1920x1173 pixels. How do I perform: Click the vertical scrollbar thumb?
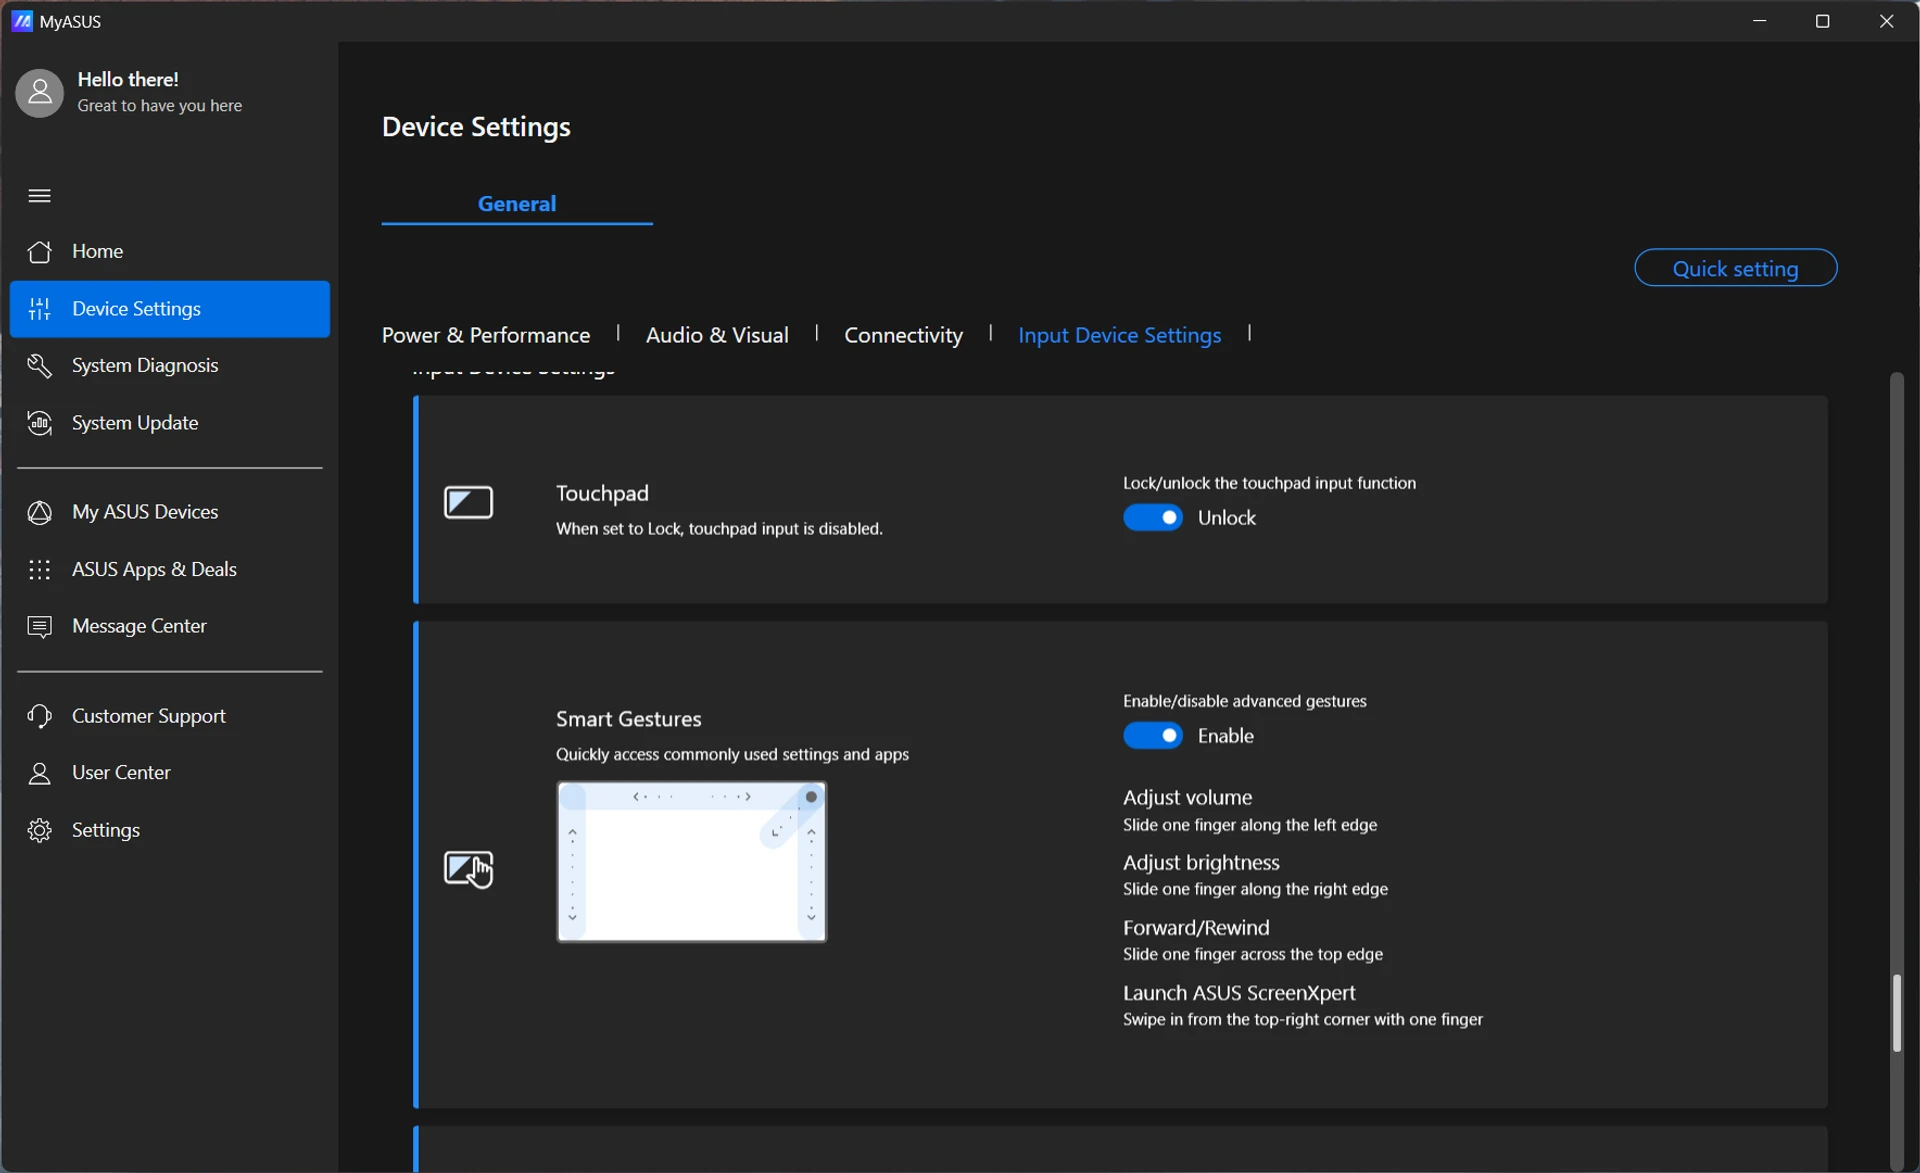pos(1896,1013)
